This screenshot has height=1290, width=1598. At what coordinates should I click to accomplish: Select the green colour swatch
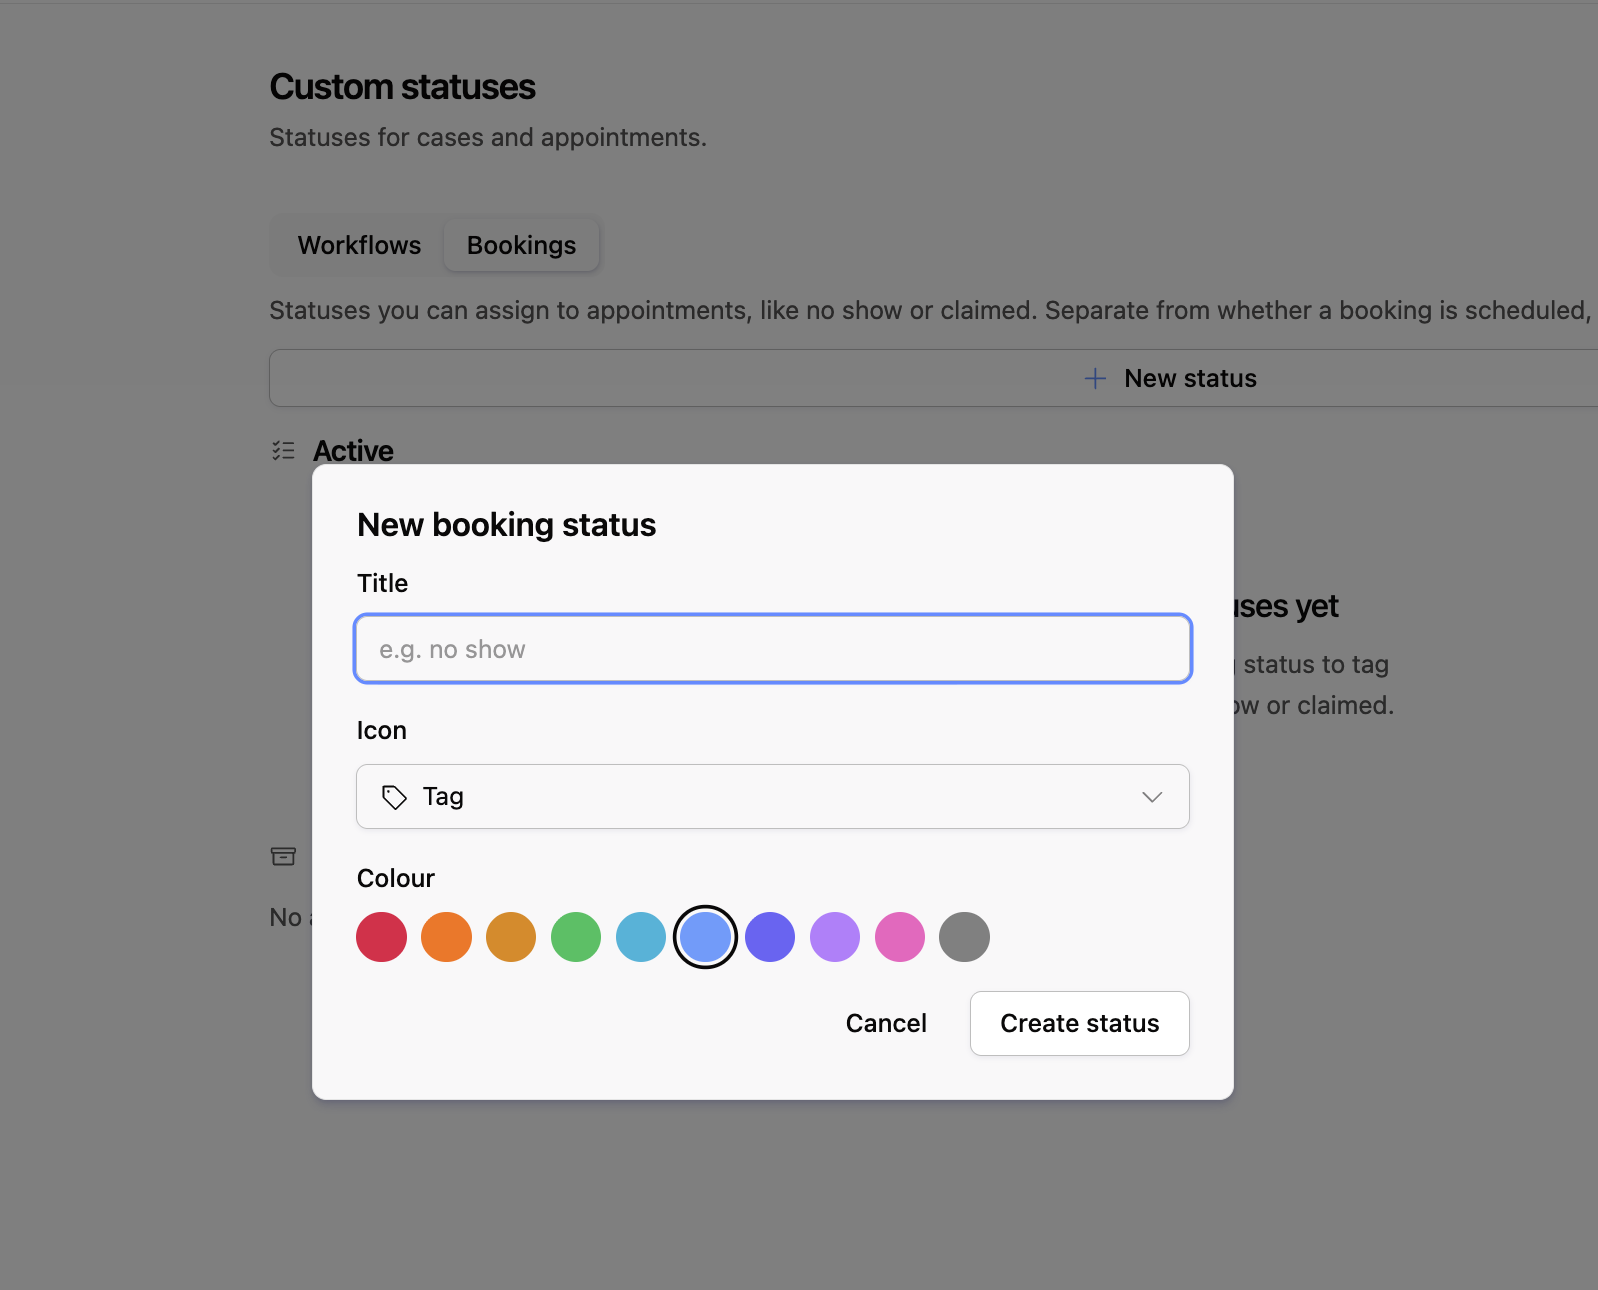point(576,937)
